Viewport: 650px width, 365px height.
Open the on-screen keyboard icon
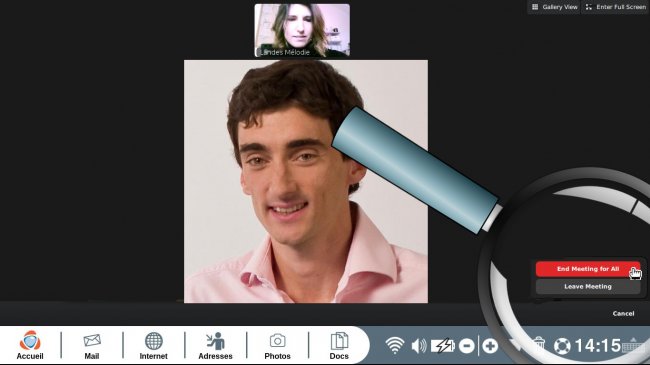click(x=633, y=345)
